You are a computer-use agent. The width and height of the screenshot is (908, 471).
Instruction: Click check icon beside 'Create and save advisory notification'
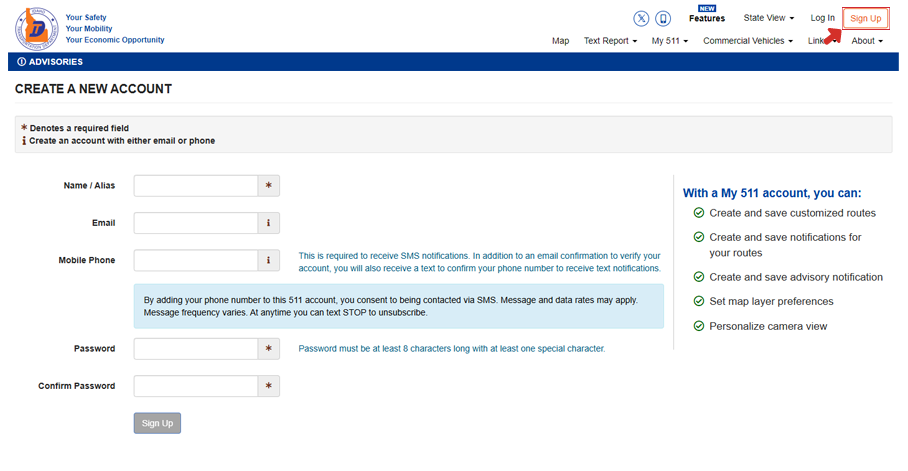click(x=699, y=277)
